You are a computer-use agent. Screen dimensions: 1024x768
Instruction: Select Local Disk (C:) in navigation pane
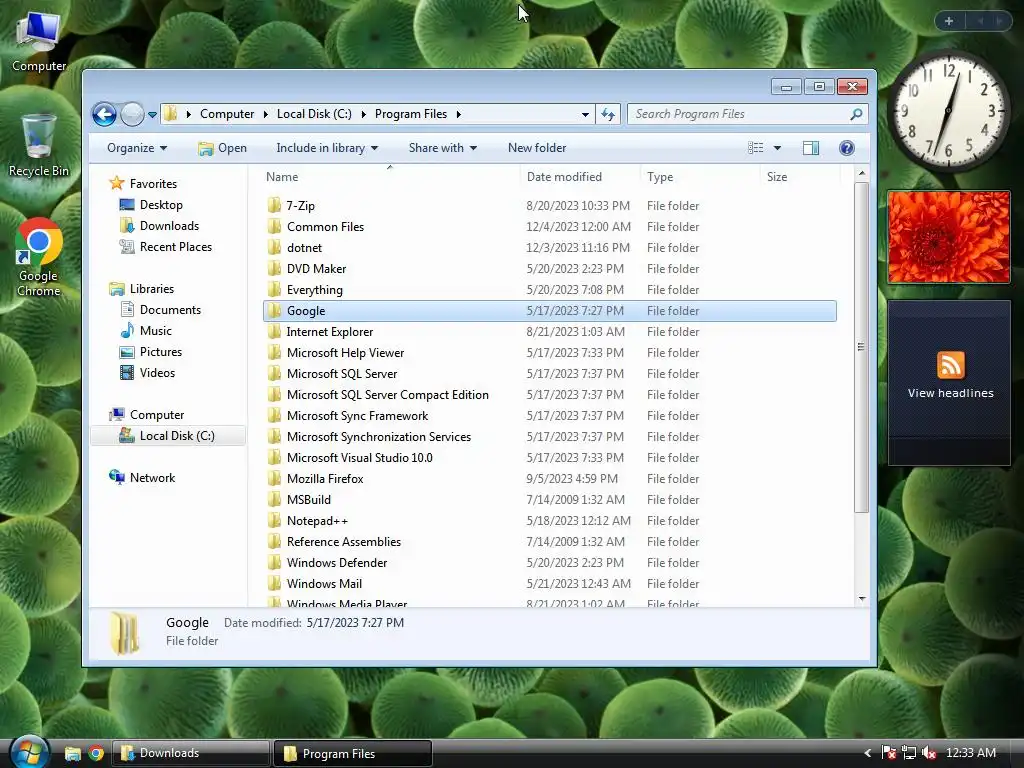(168, 436)
